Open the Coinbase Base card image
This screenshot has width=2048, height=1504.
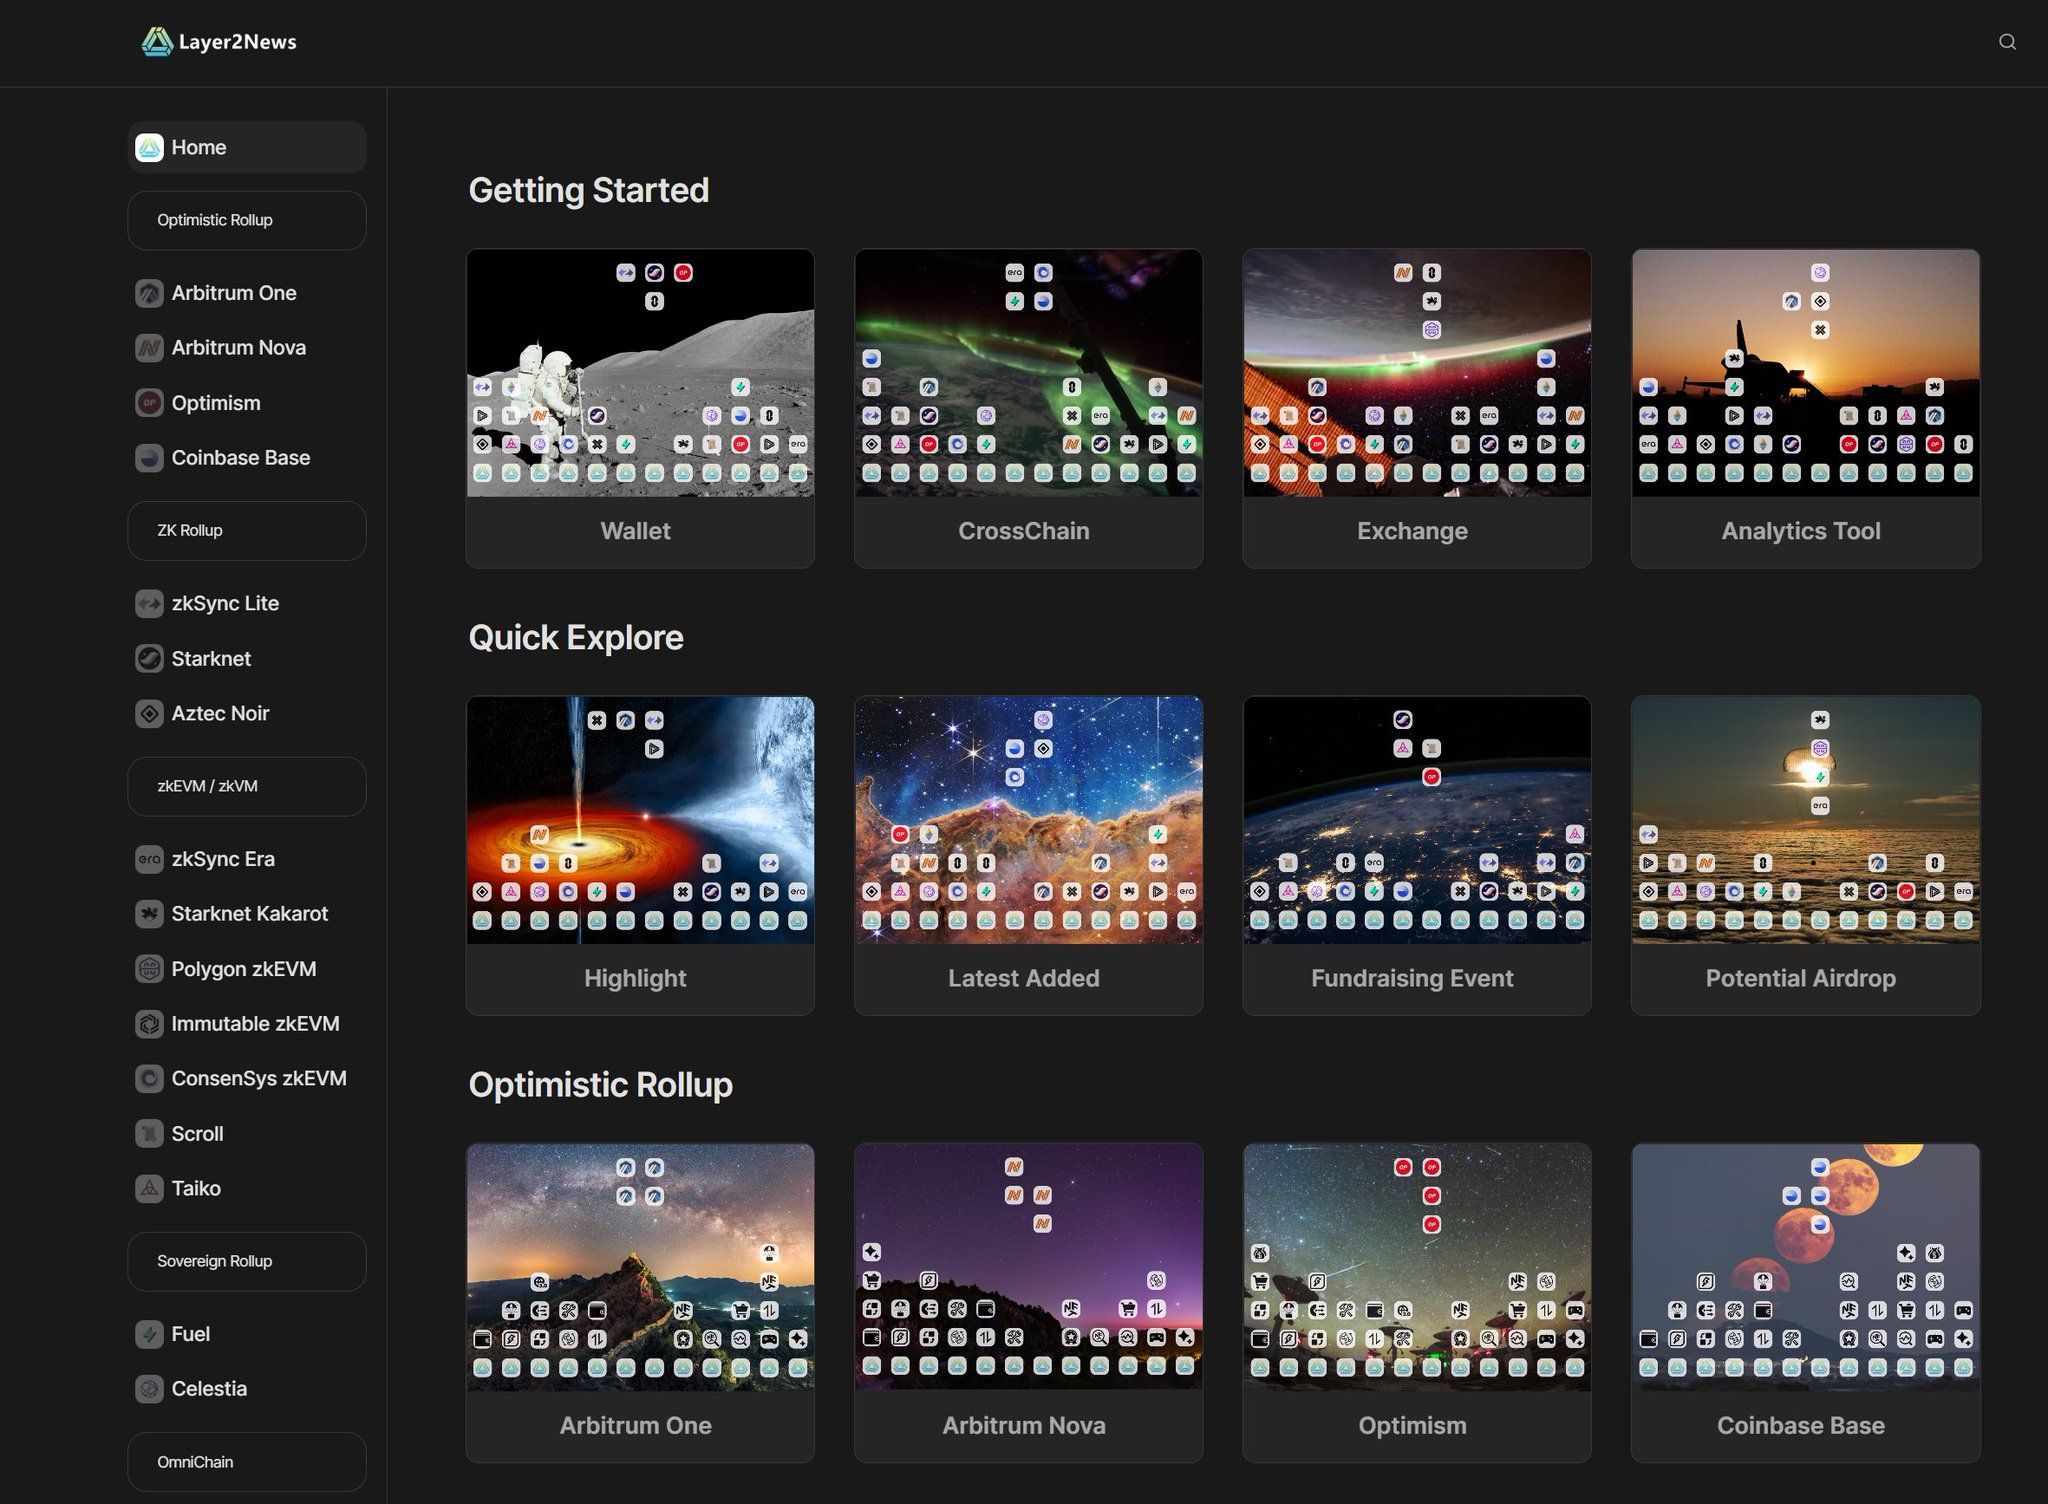coord(1806,1267)
